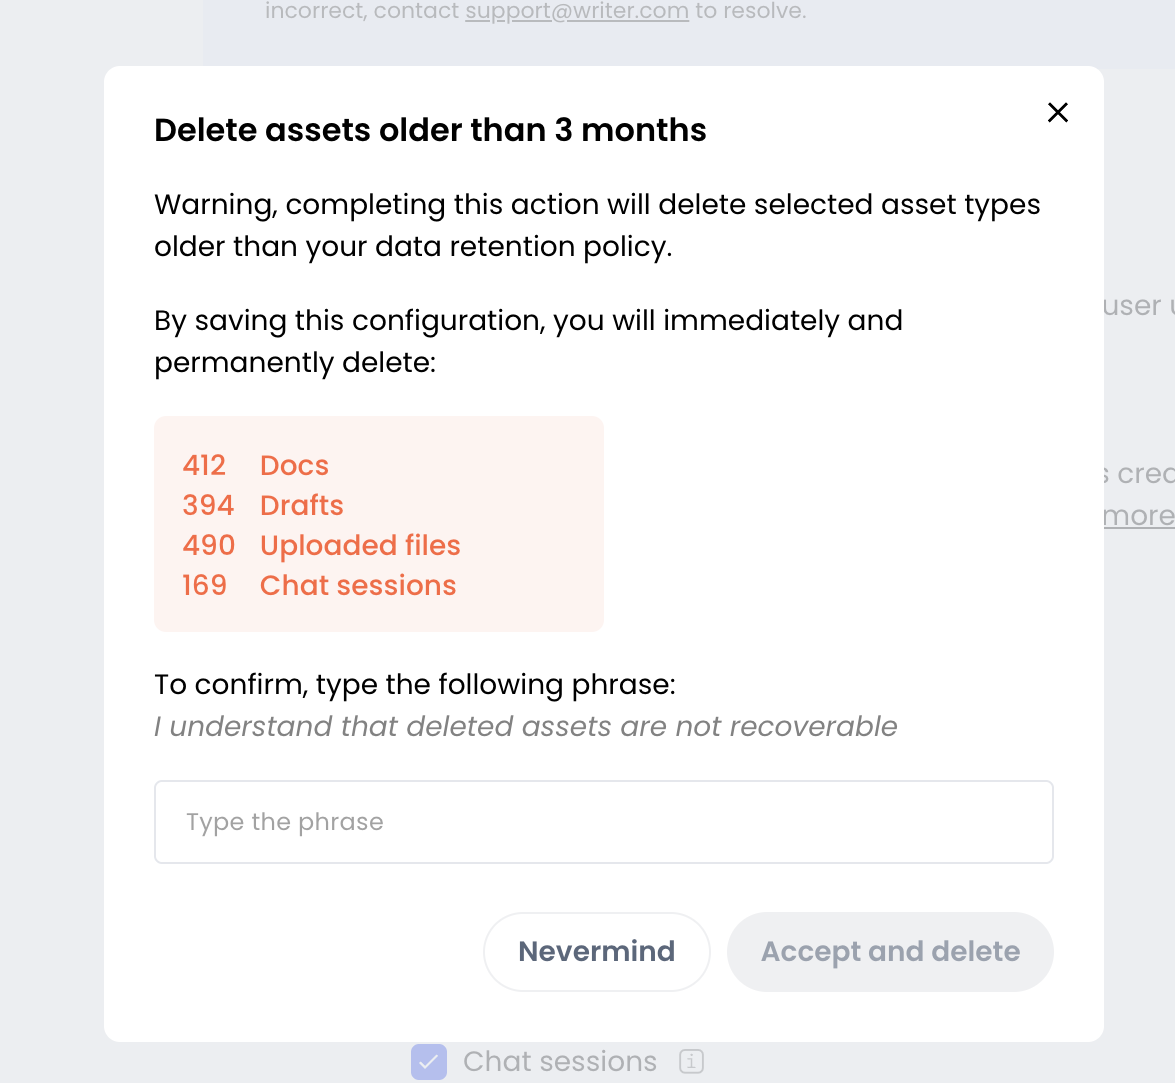
Task: Click the 'To confirm, type' instruction label
Action: (x=415, y=684)
